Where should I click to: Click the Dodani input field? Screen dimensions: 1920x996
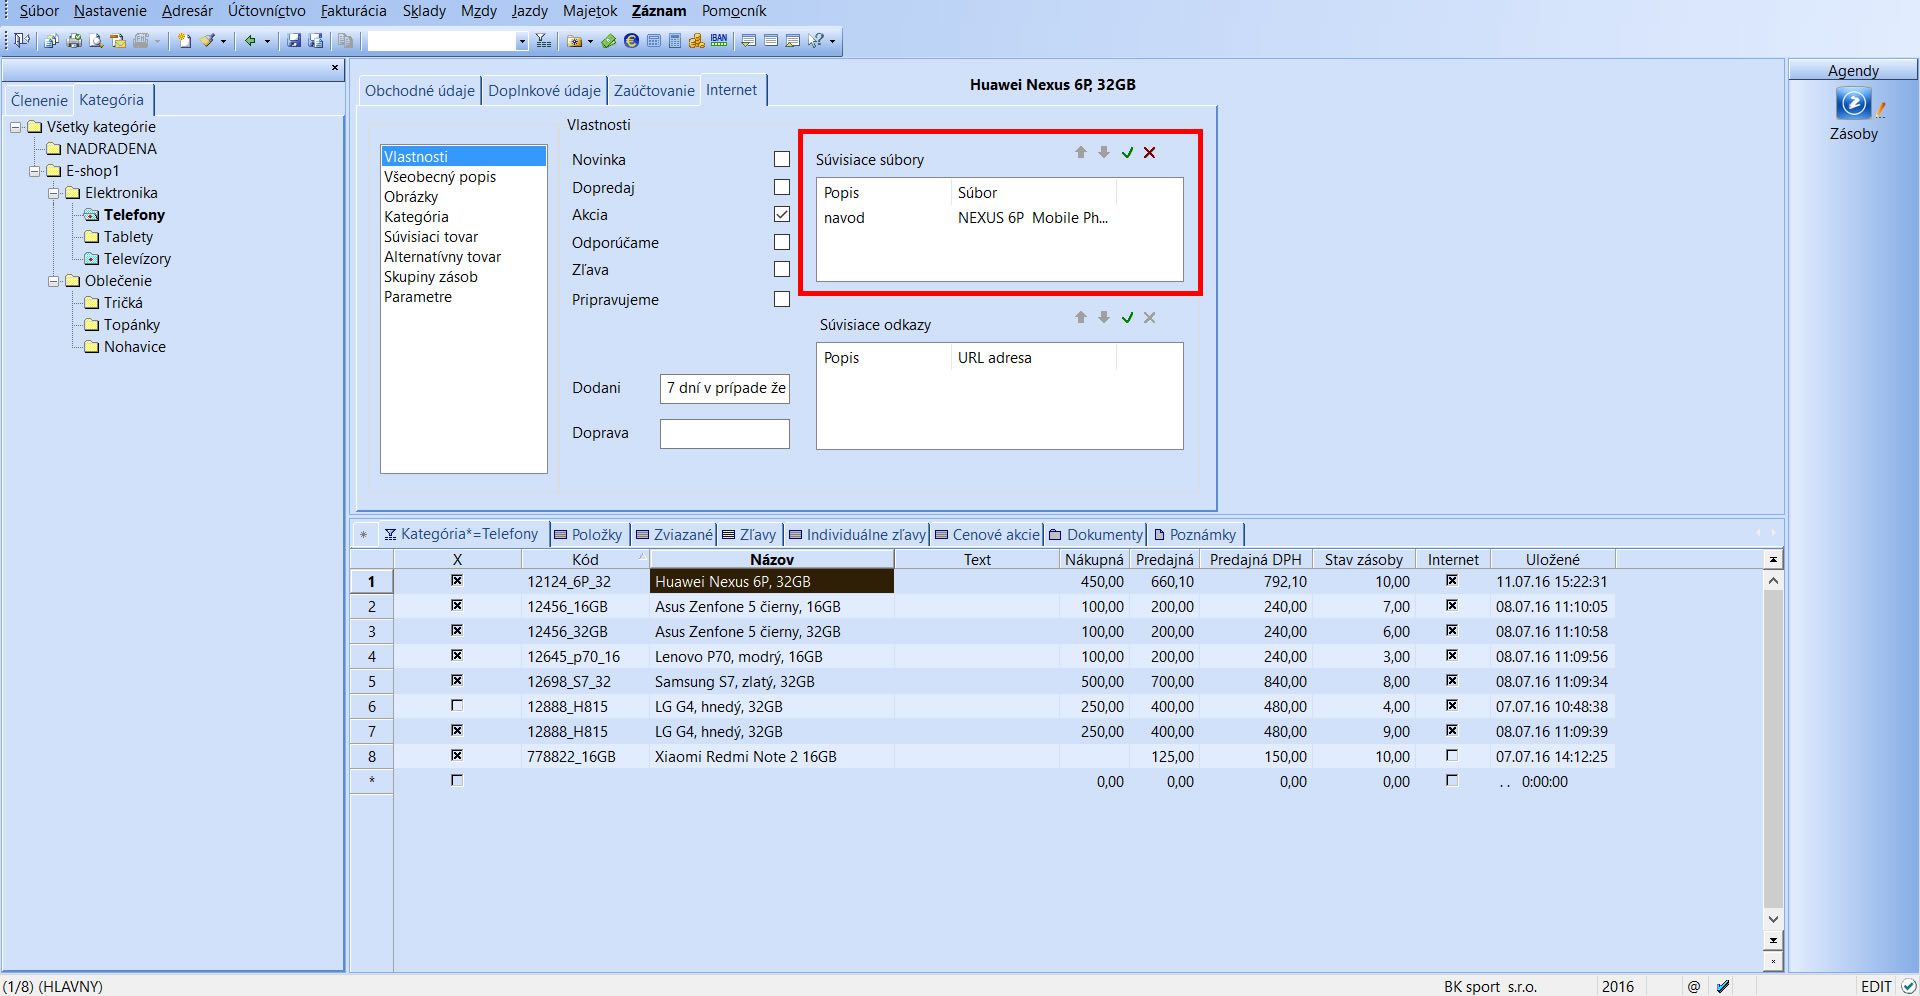point(725,388)
